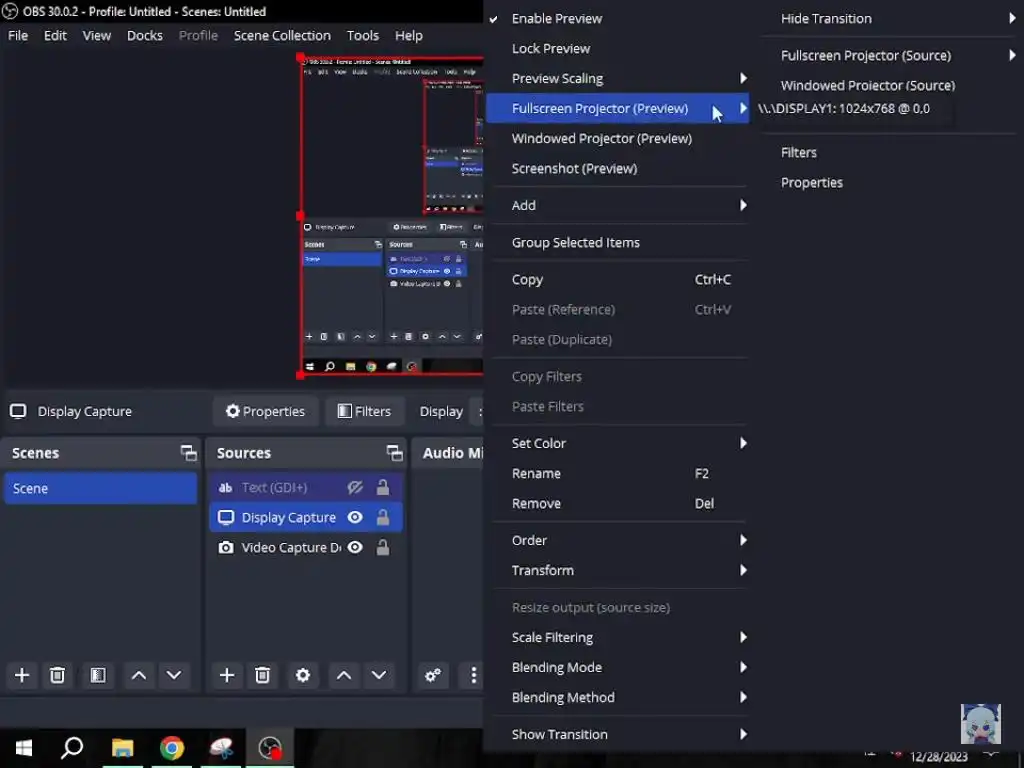
Task: Open scene filters icon in Scenes toolbar
Action: [x=98, y=675]
